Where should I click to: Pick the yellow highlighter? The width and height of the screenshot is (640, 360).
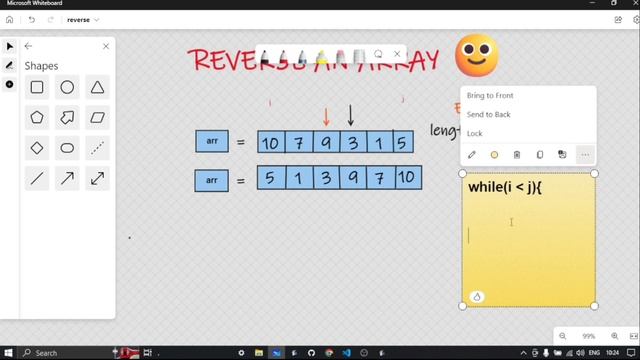[x=321, y=57]
